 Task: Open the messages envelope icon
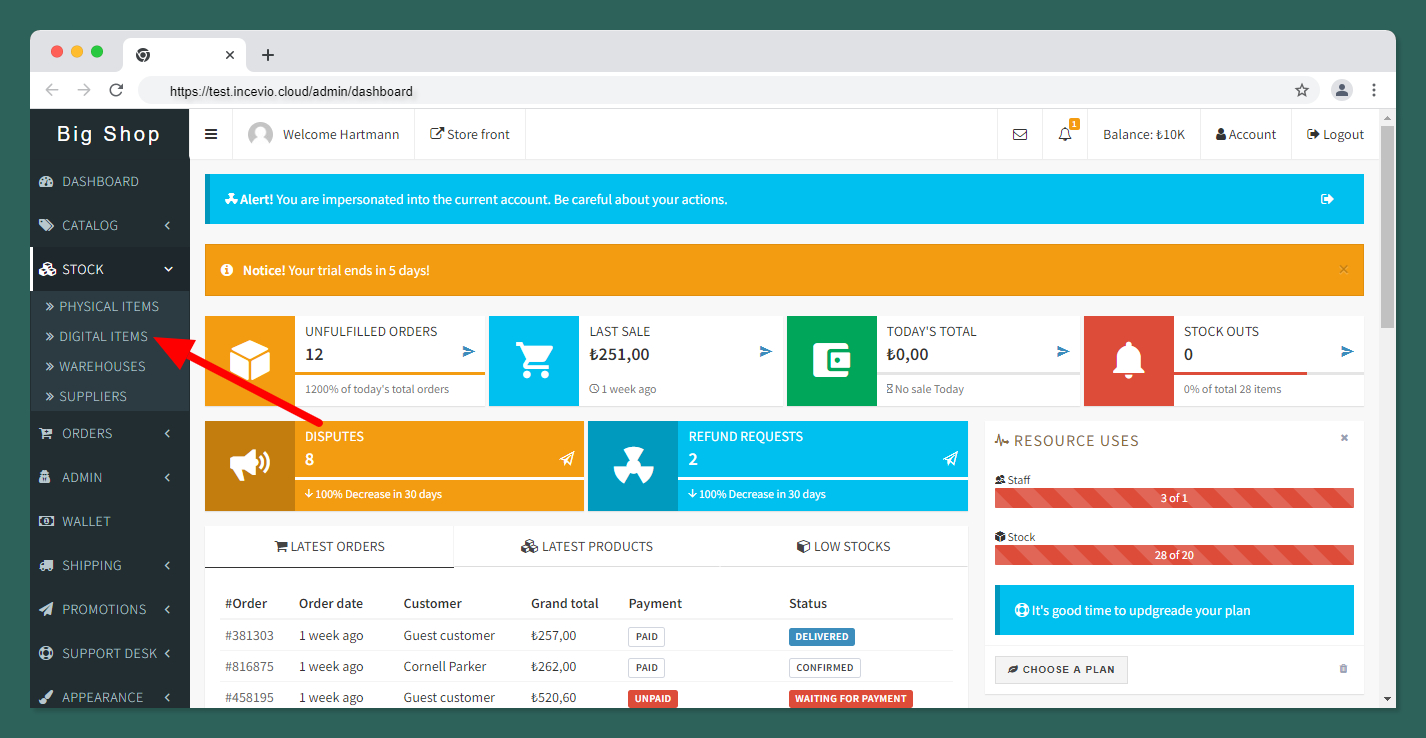coord(1020,134)
